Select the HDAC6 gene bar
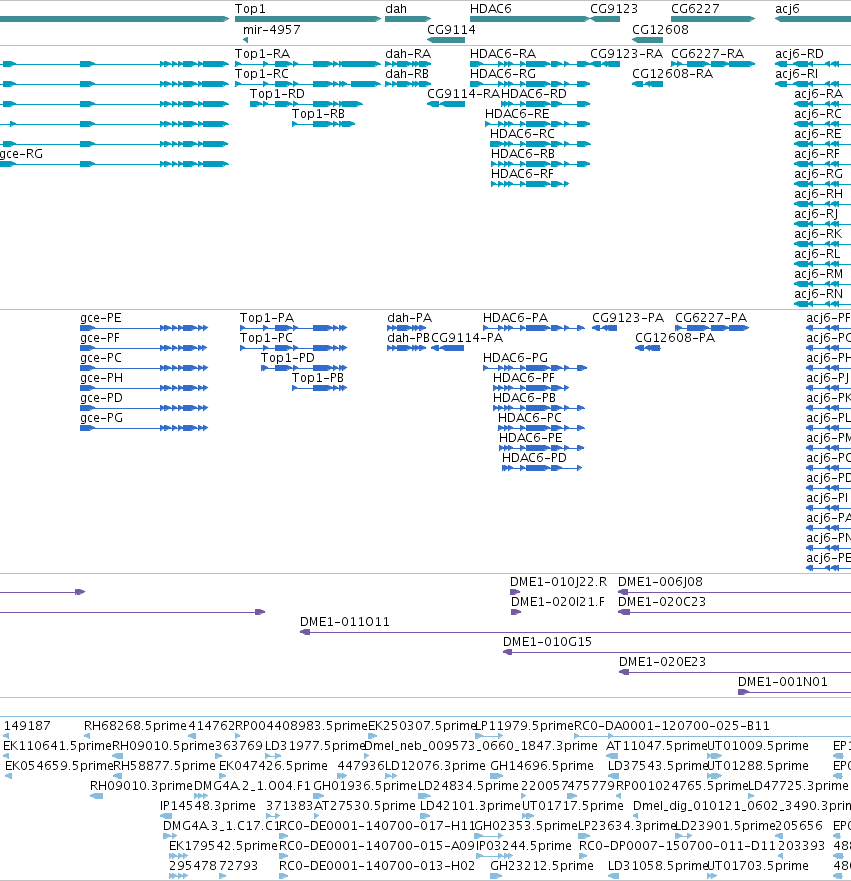This screenshot has width=851, height=881. pos(529,19)
